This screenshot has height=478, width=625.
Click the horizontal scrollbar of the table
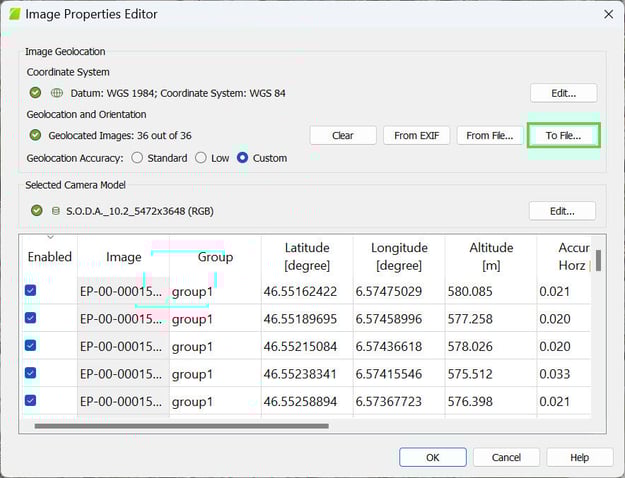coord(181,426)
